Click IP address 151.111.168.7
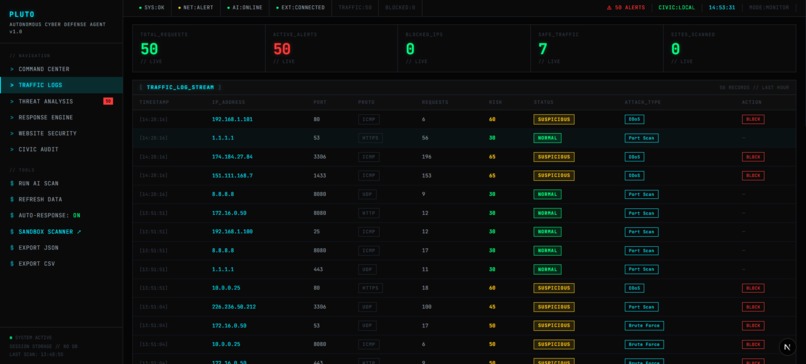Viewport: 806px width, 364px height. point(232,175)
